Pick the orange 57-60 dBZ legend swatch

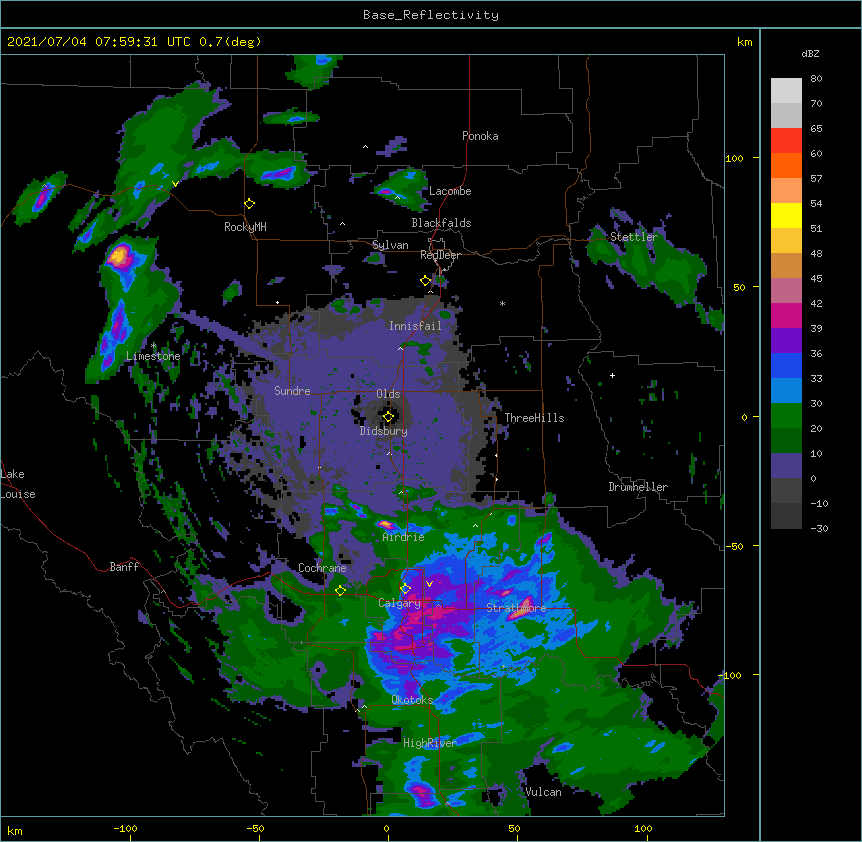[x=786, y=165]
